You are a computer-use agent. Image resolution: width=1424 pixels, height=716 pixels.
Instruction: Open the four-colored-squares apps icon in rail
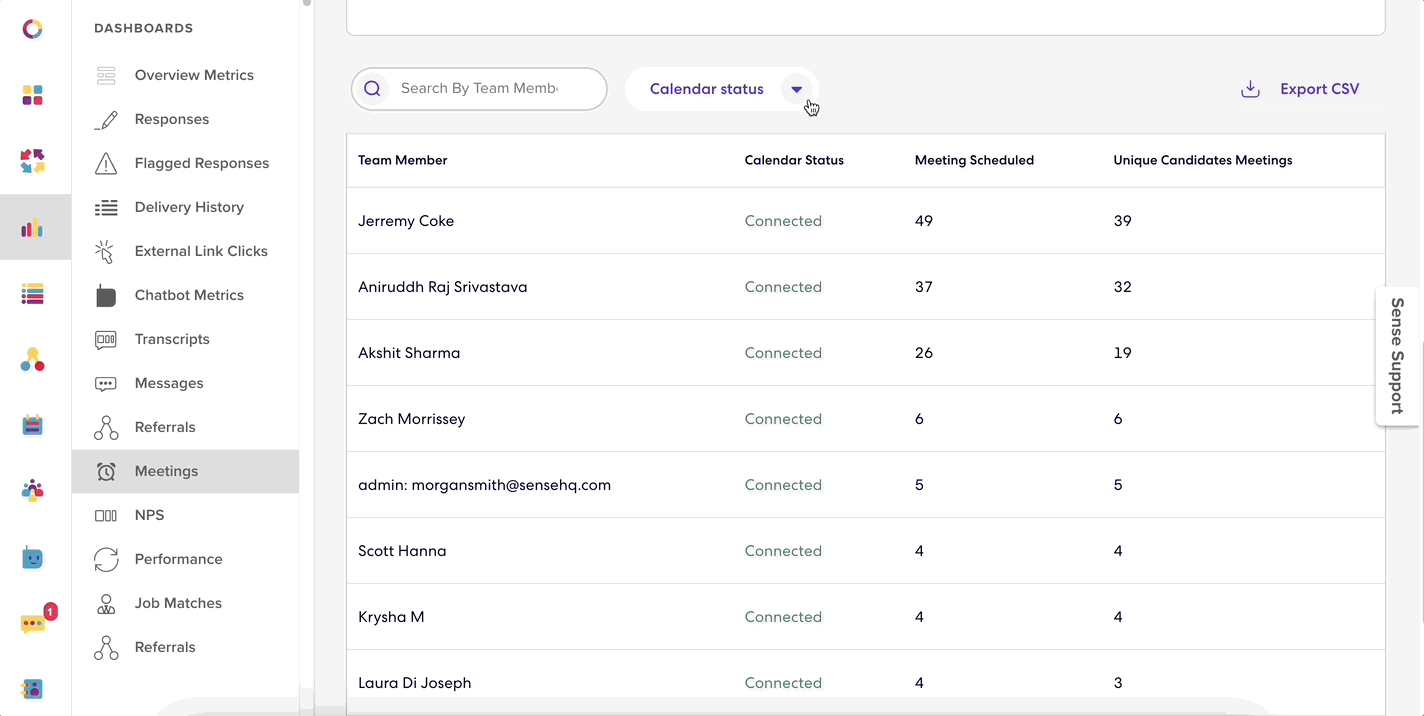click(x=33, y=95)
